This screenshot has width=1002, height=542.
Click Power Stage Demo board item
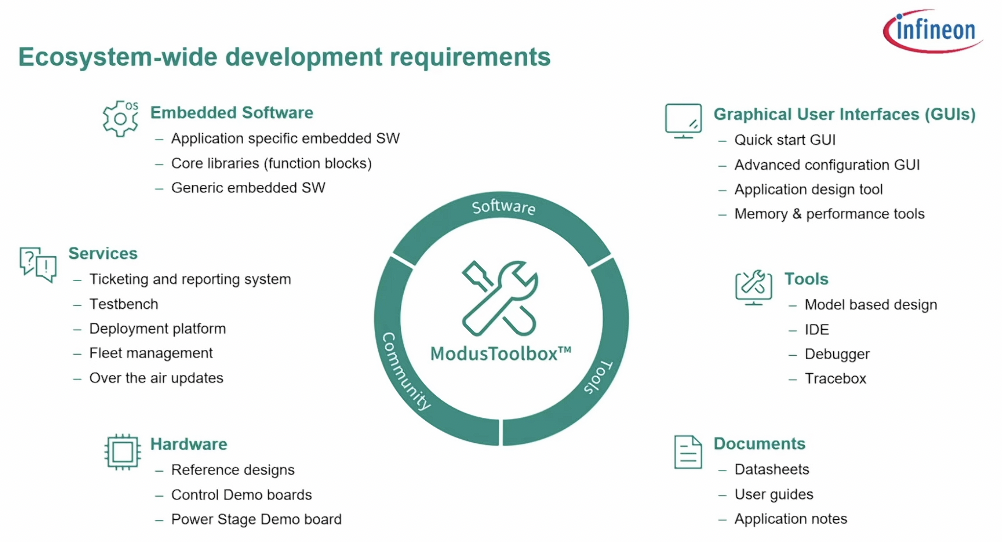coord(256,519)
